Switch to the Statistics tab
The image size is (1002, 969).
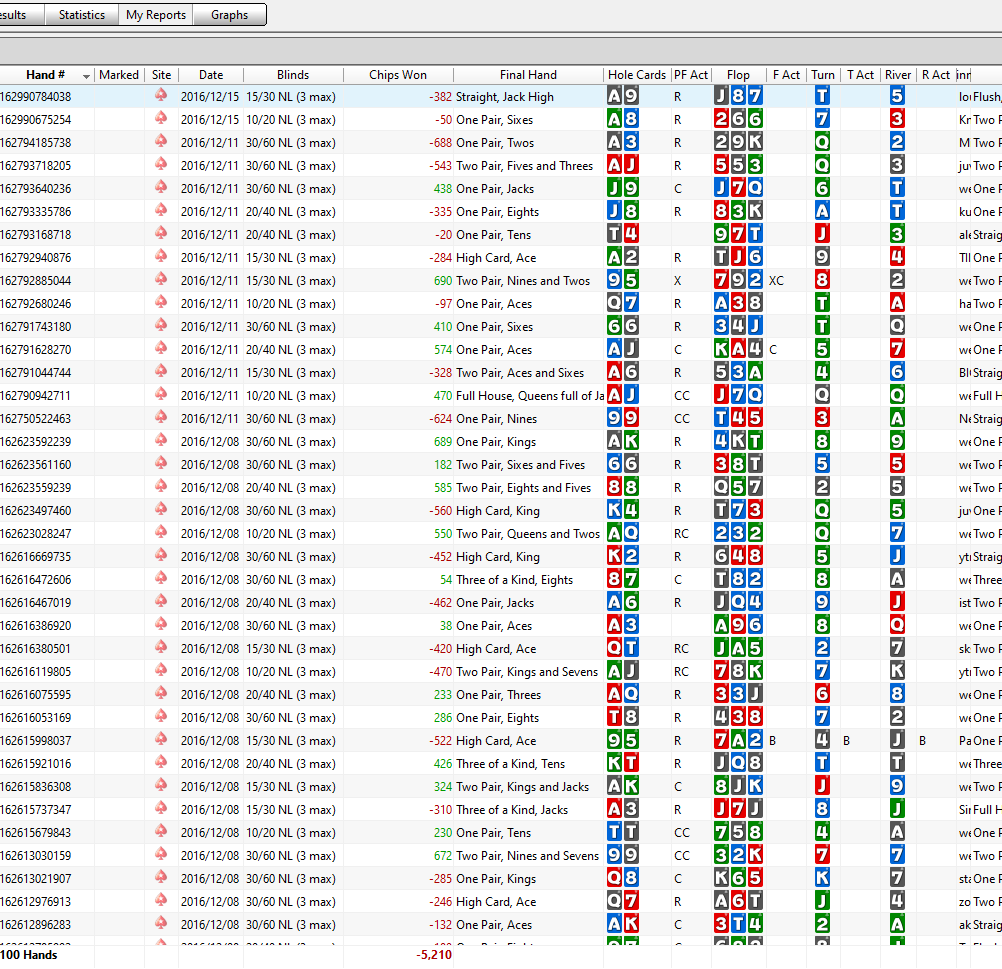tap(81, 15)
